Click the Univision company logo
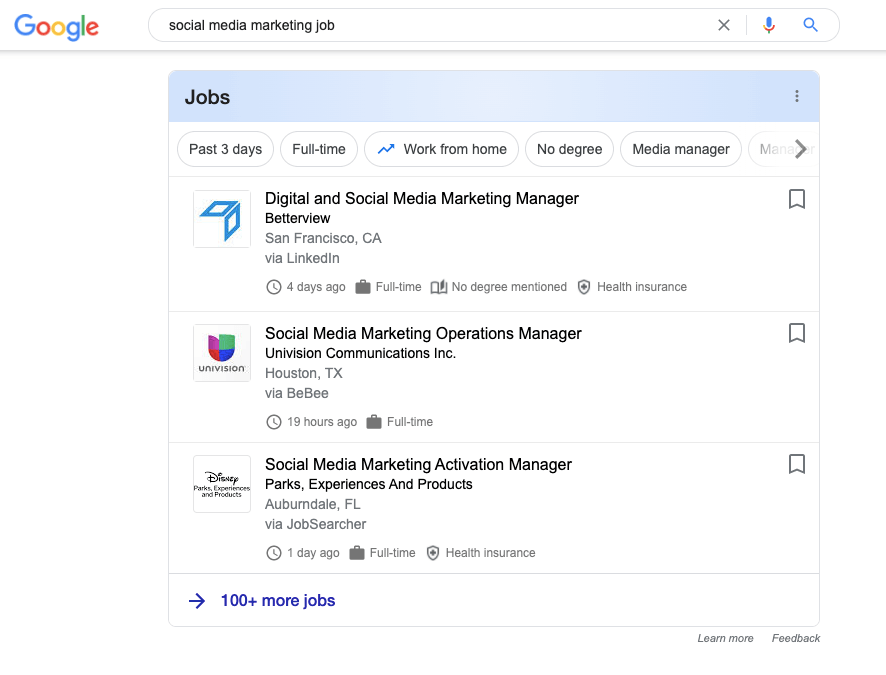886x675 pixels. (x=221, y=352)
